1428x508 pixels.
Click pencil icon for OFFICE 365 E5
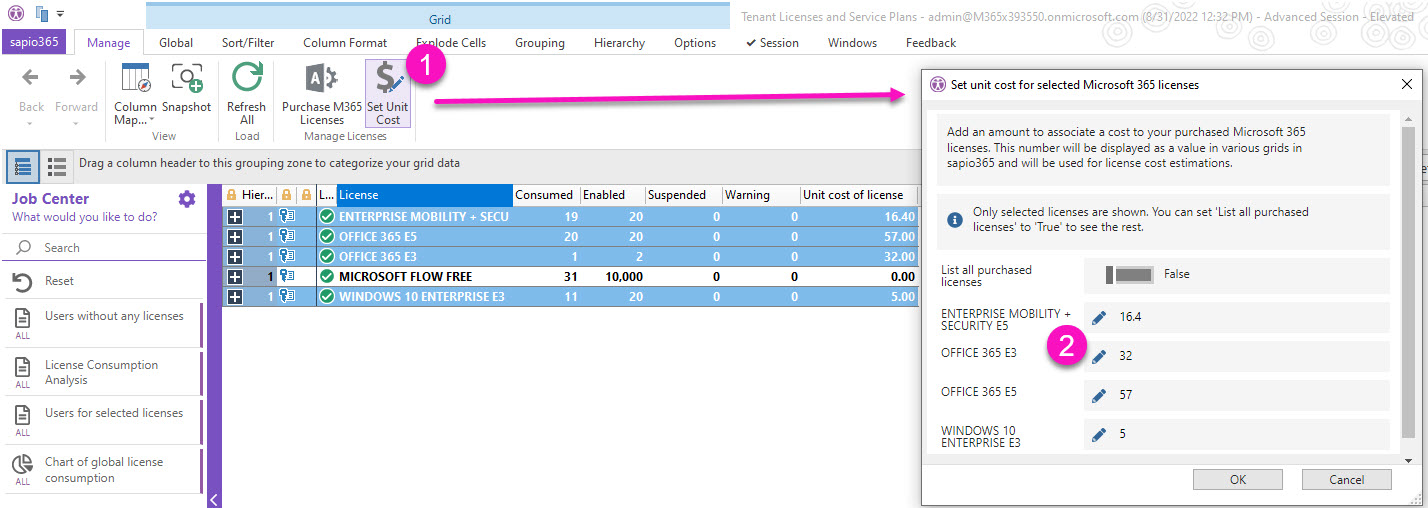coord(1099,395)
